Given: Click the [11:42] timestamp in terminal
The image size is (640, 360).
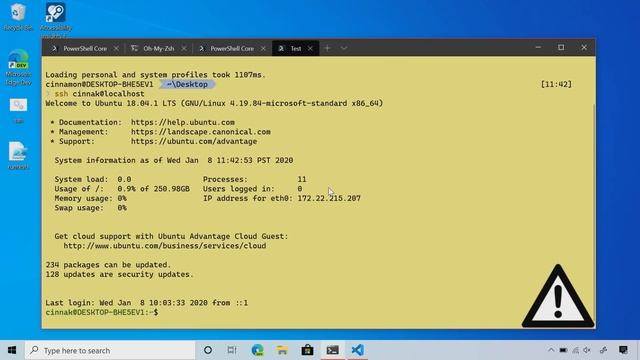Looking at the screenshot, I should tap(556, 84).
